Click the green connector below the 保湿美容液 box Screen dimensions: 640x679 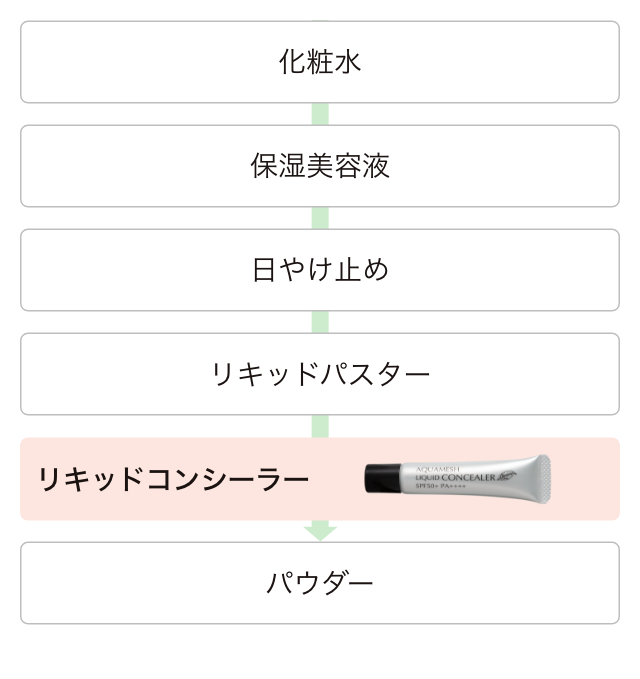click(320, 218)
